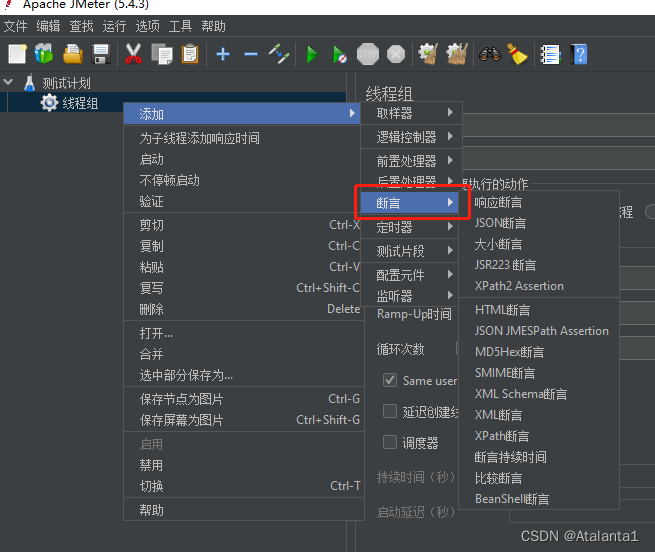Open the 帮助 menu in menu bar
This screenshot has width=655, height=552.
tap(213, 26)
